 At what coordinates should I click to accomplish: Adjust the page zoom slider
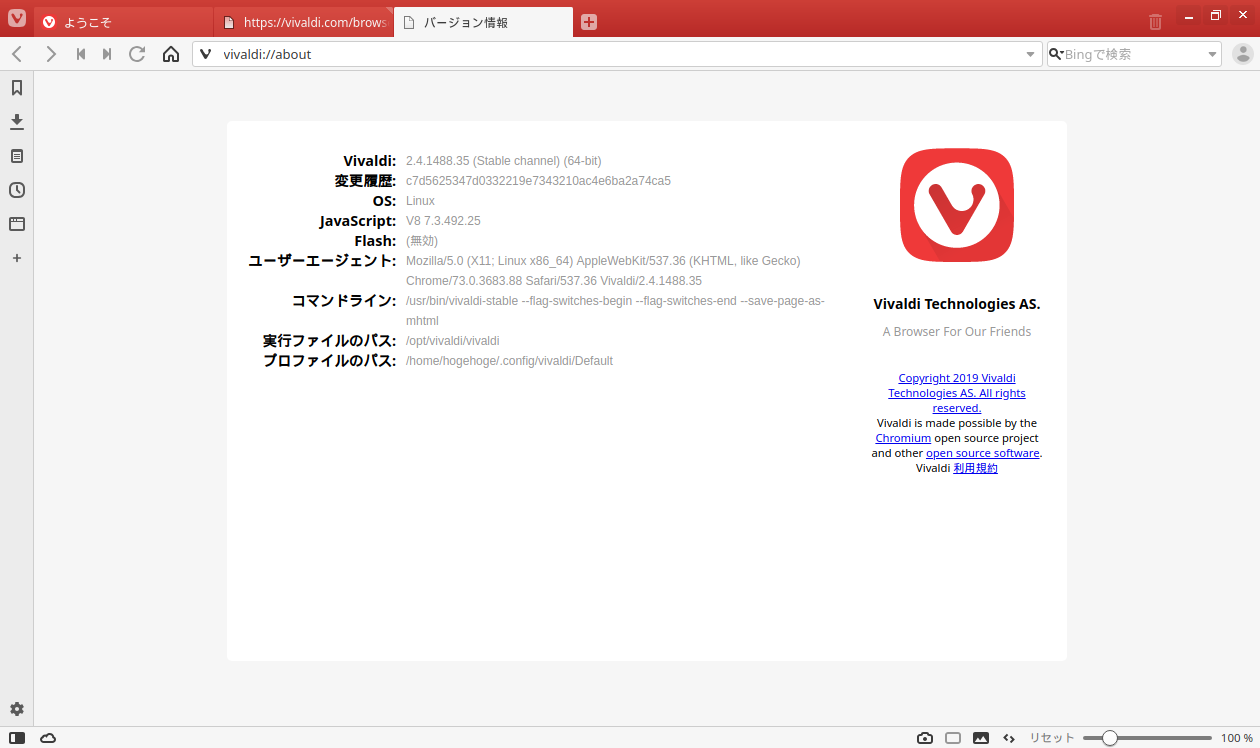[1148, 738]
